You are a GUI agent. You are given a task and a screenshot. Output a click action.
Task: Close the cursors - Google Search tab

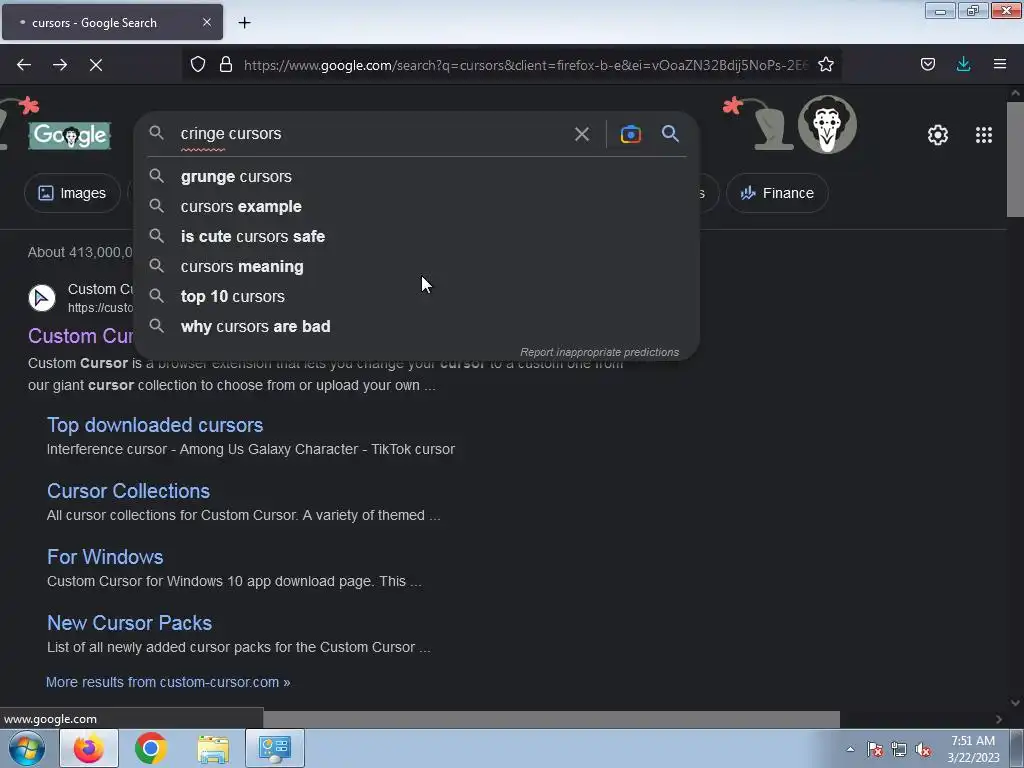pos(206,22)
